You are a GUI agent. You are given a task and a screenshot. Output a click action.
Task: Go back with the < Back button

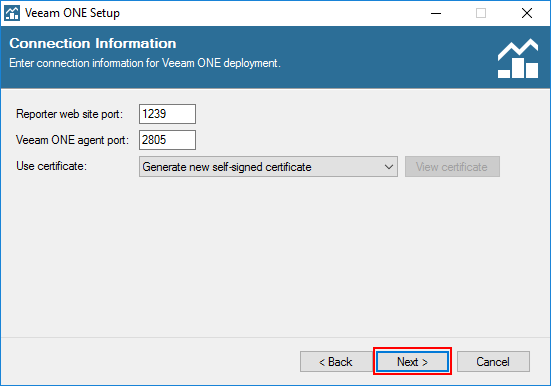point(336,361)
